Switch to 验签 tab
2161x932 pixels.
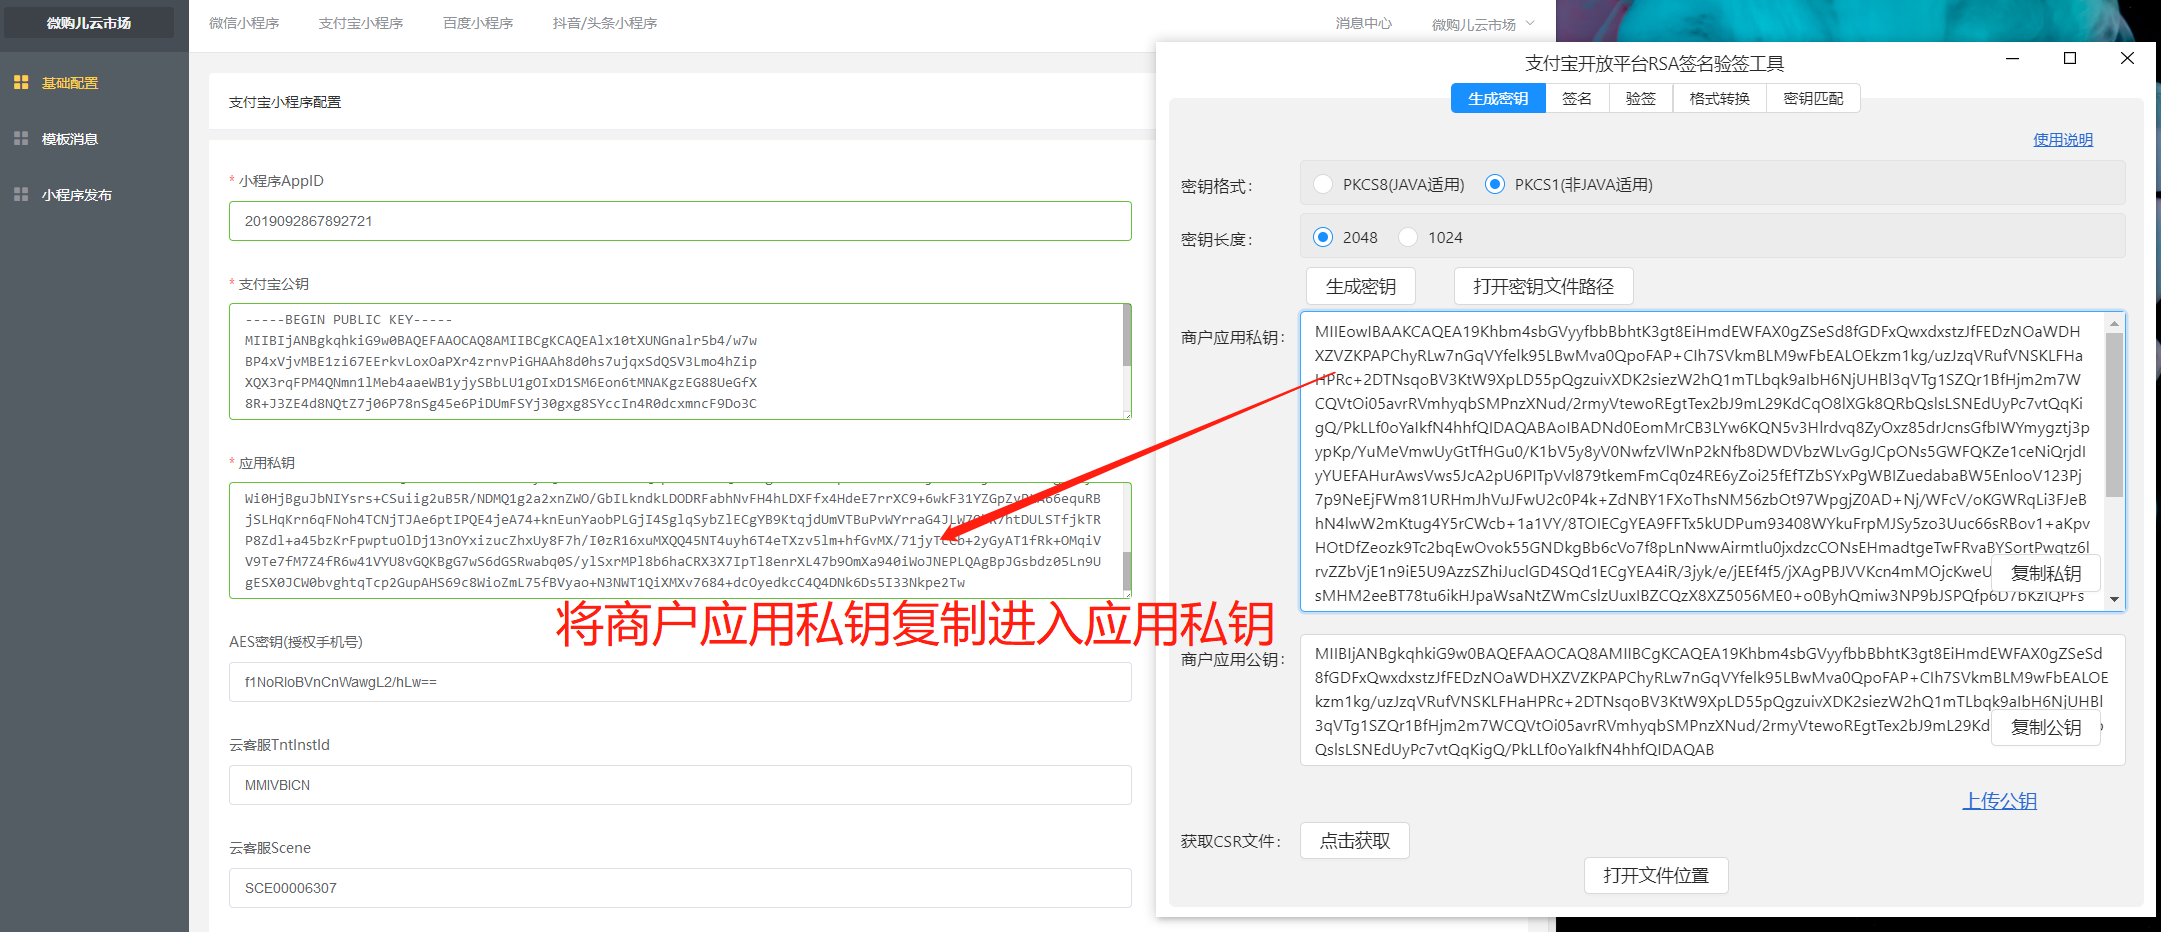click(1641, 98)
